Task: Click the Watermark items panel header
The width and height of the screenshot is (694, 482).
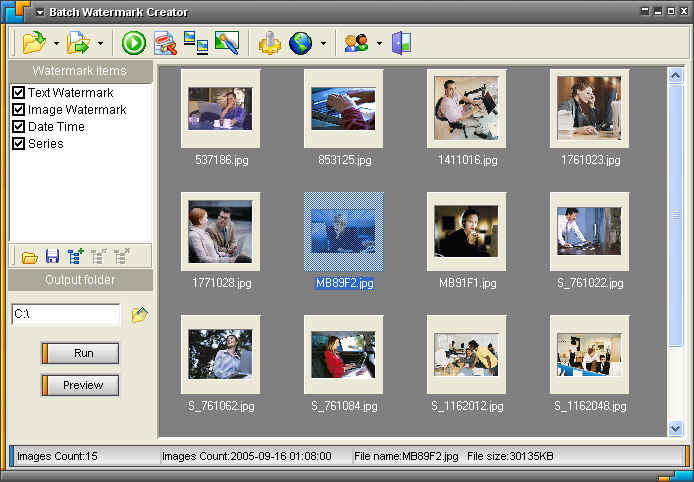Action: [x=80, y=71]
